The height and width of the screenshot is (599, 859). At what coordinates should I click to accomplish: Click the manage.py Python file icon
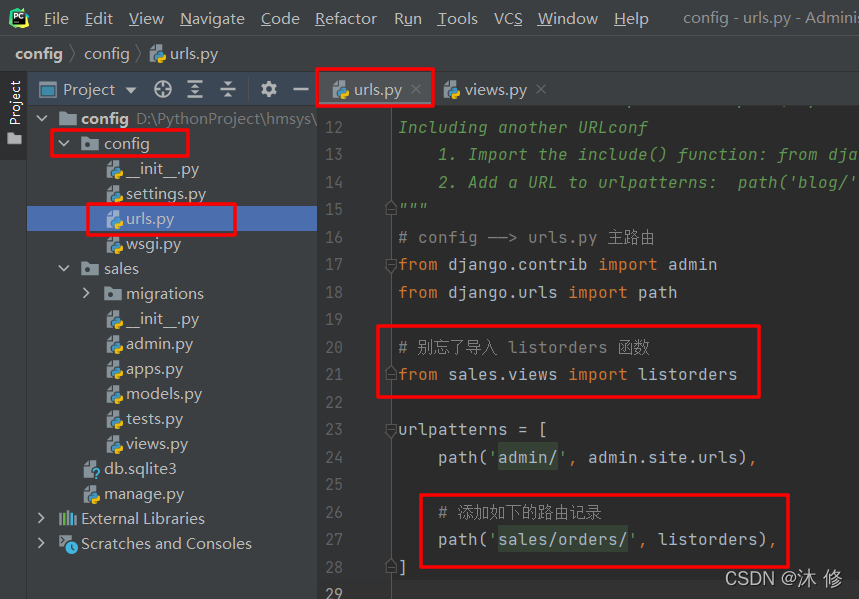click(91, 495)
